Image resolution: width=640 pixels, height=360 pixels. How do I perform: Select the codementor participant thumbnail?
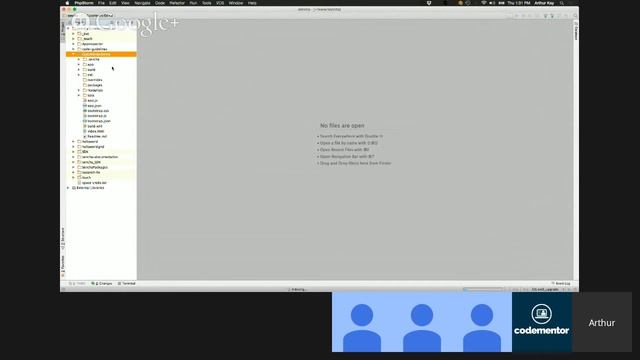click(542, 322)
